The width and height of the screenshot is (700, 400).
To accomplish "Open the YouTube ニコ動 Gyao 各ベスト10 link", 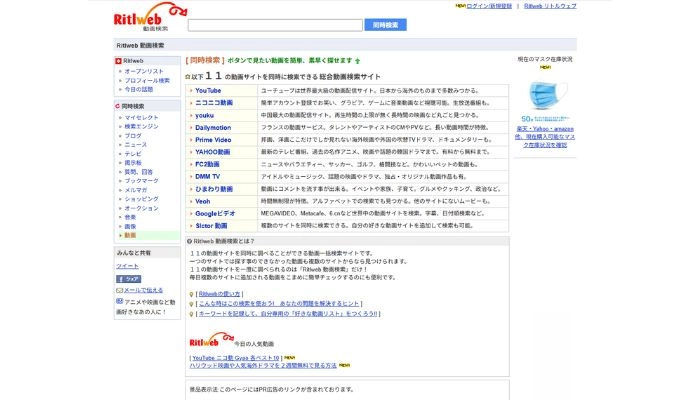I will pyautogui.click(x=234, y=357).
